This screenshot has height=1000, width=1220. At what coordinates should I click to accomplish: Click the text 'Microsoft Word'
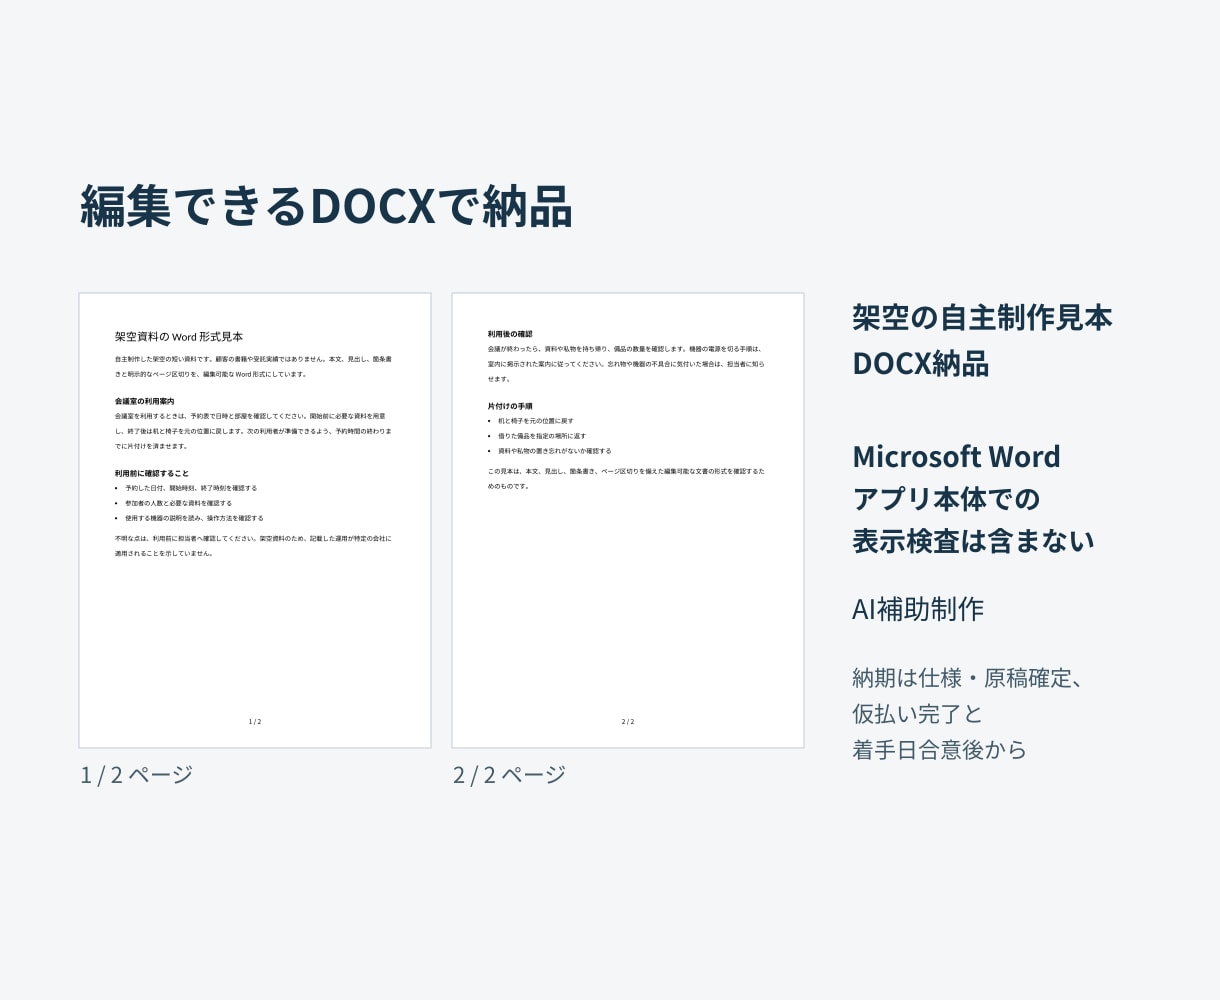pyautogui.click(x=956, y=456)
